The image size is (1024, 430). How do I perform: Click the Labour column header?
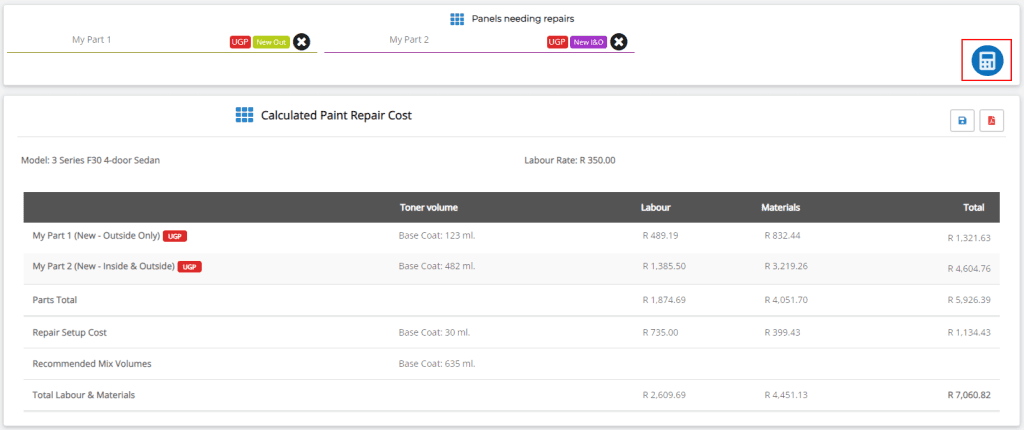tap(655, 208)
